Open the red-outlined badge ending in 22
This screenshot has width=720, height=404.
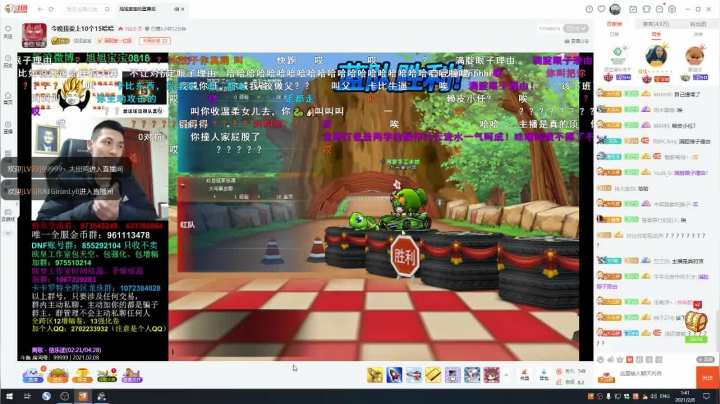click(155, 41)
